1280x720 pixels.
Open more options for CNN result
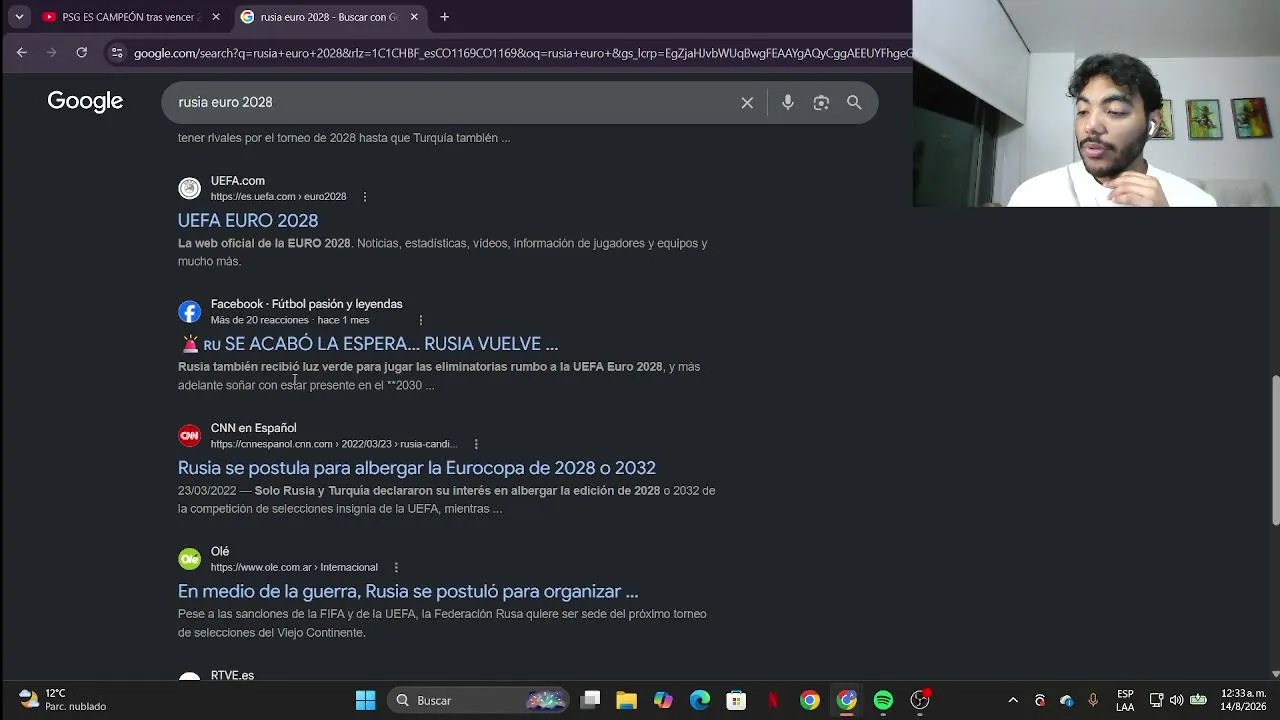pos(476,444)
